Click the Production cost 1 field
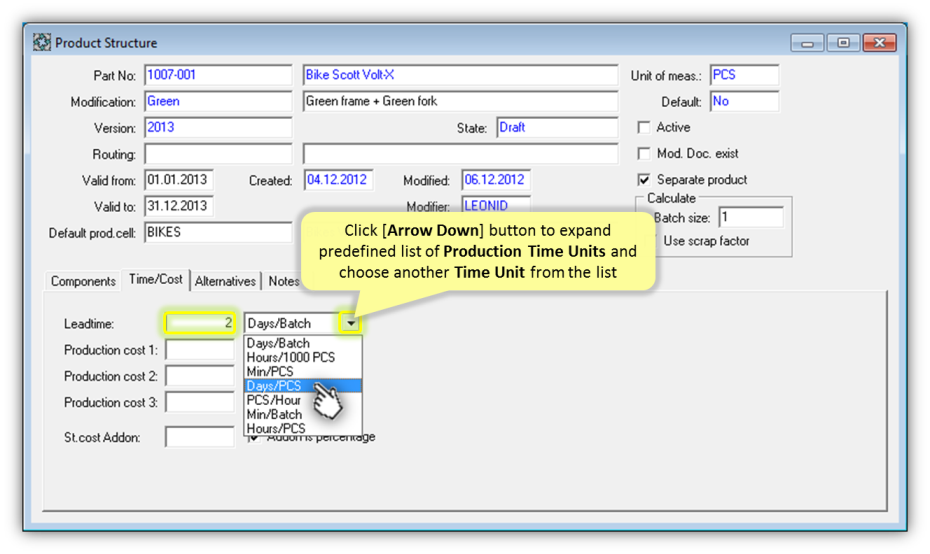The width and height of the screenshot is (930, 554). point(200,350)
